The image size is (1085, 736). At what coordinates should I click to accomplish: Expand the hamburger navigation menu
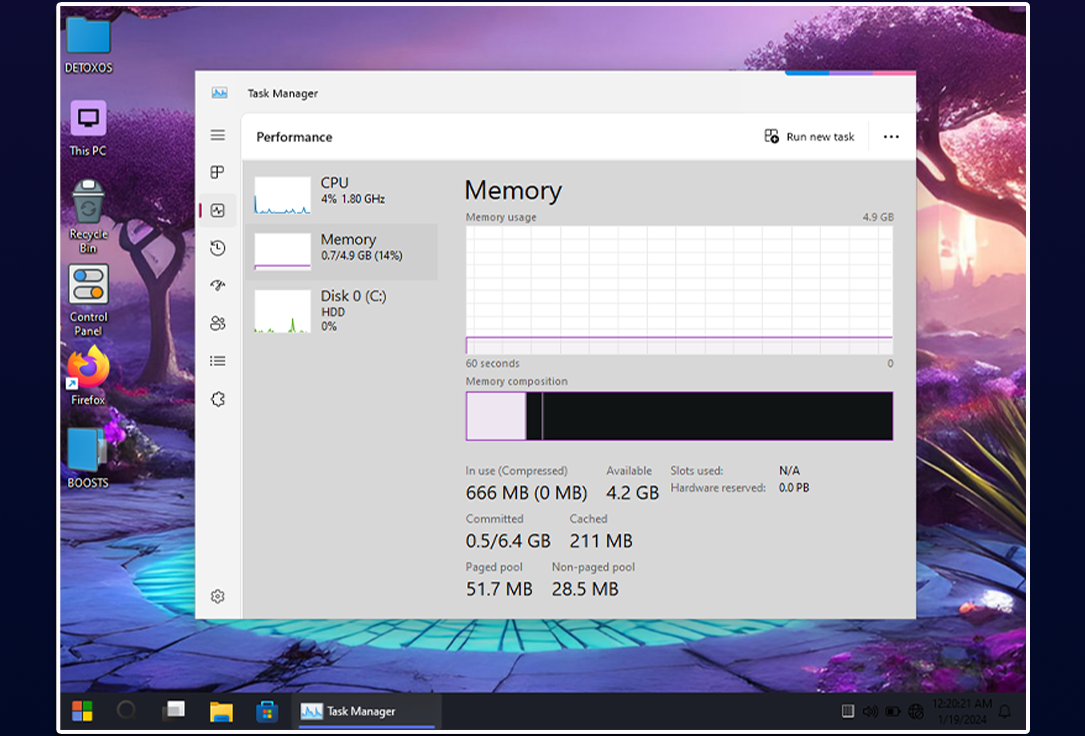tap(217, 135)
